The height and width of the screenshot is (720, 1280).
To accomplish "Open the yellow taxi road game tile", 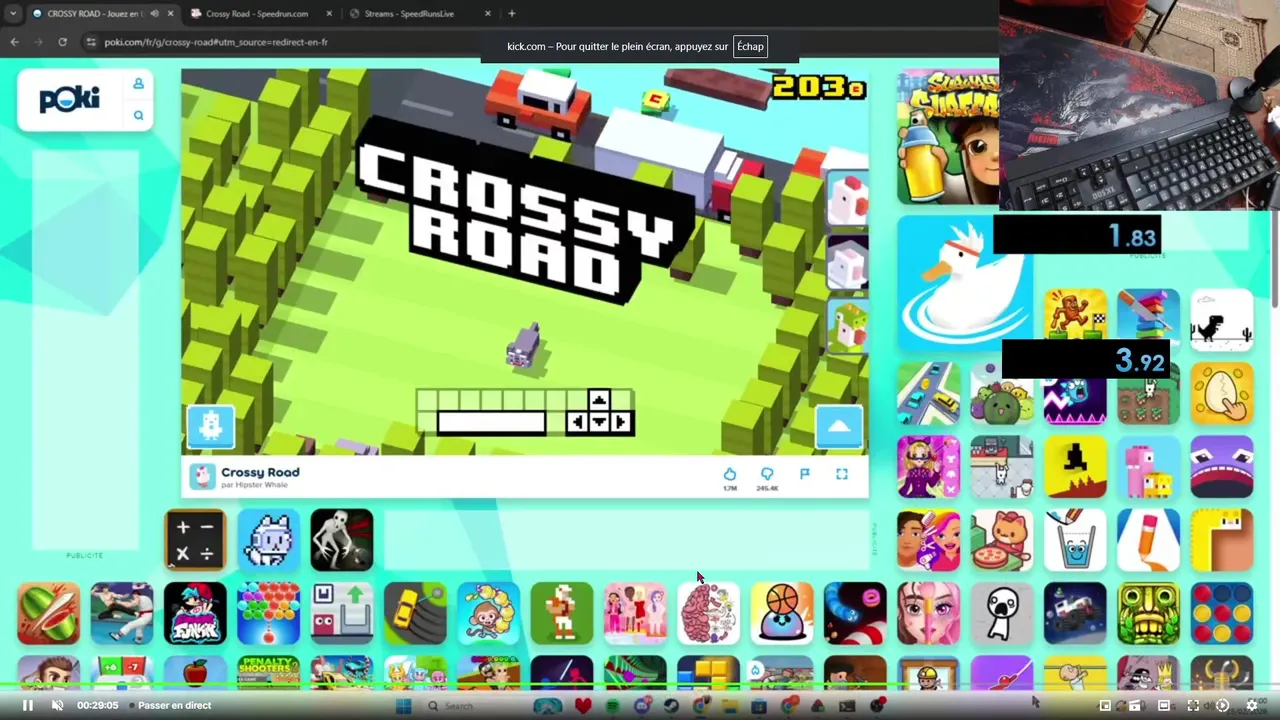I will pyautogui.click(x=415, y=613).
